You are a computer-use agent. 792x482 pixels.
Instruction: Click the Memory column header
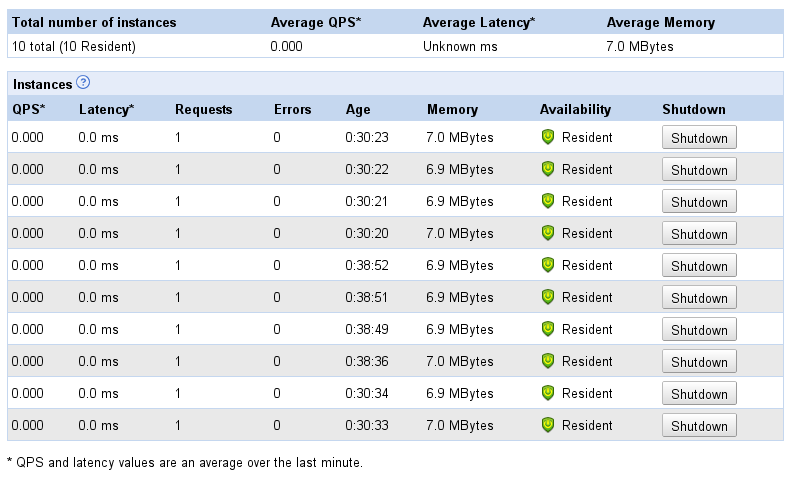tap(452, 110)
